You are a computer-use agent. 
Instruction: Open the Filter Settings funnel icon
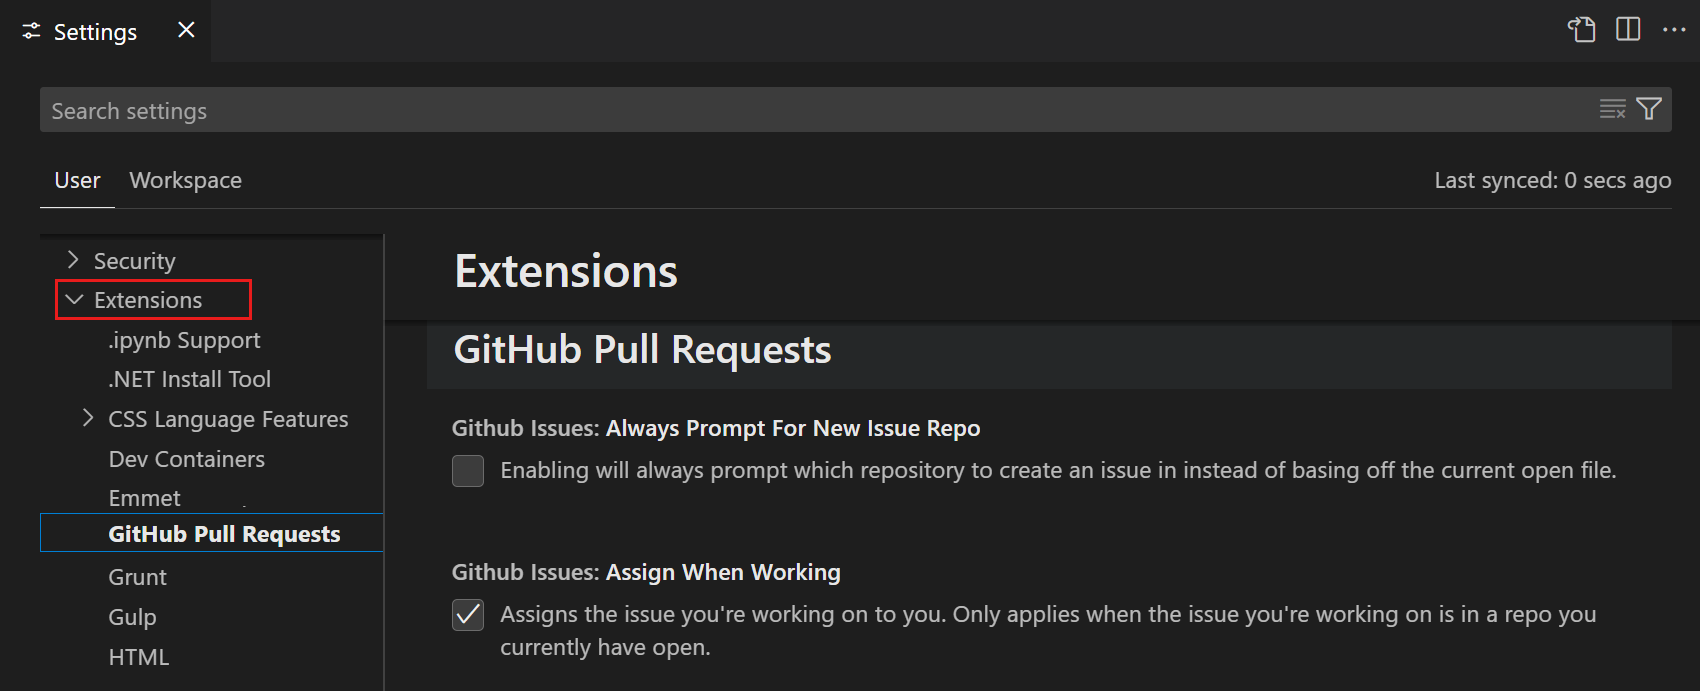point(1650,109)
